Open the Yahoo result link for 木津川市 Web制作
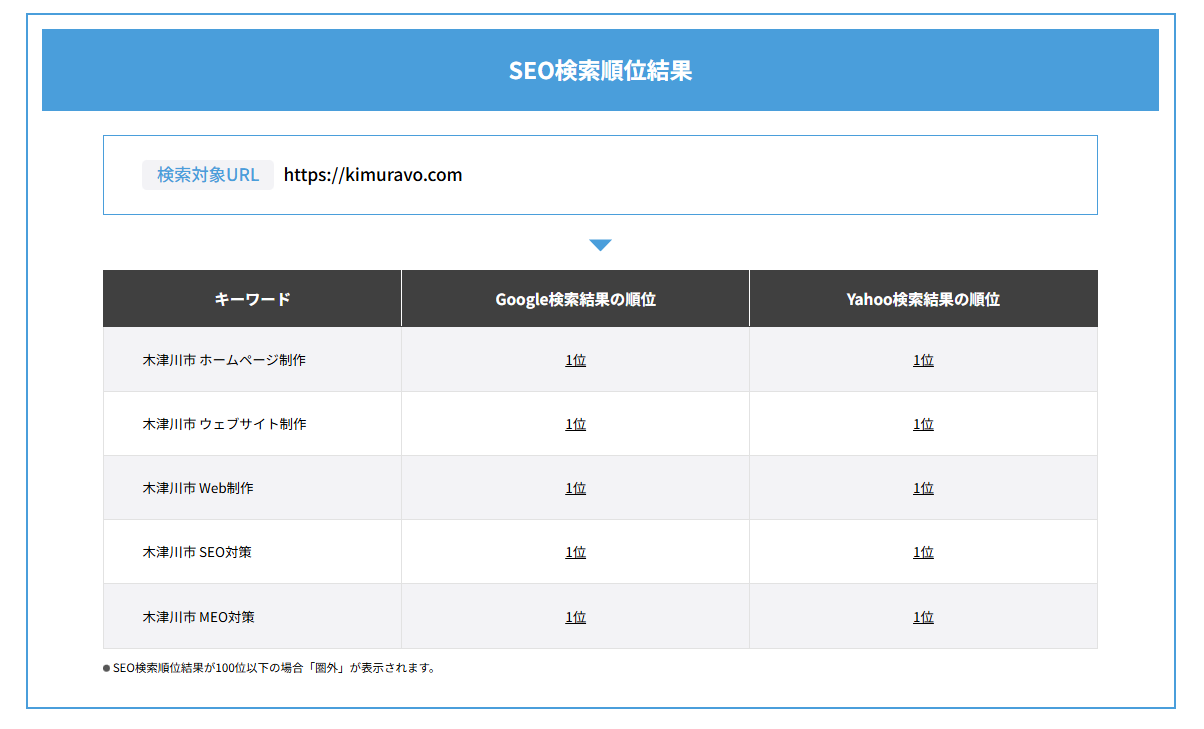The height and width of the screenshot is (729, 1204). pyautogui.click(x=922, y=487)
